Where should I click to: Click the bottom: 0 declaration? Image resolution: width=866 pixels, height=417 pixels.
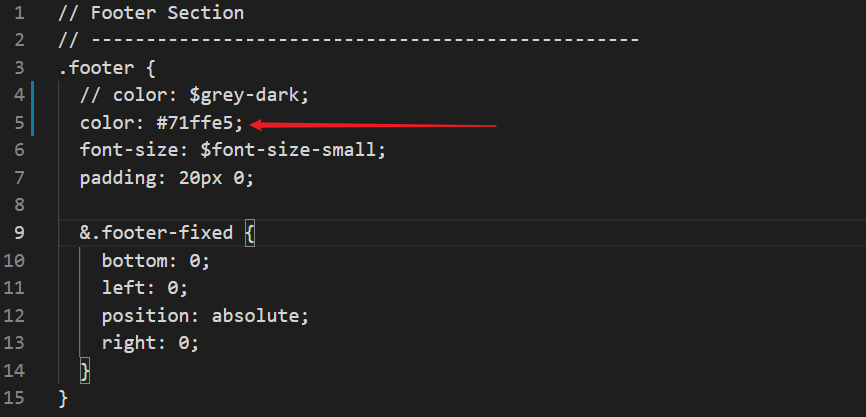click(x=156, y=260)
